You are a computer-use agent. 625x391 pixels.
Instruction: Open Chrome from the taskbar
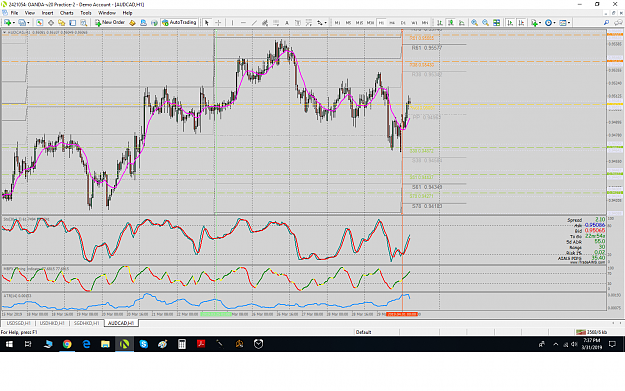coord(67,344)
